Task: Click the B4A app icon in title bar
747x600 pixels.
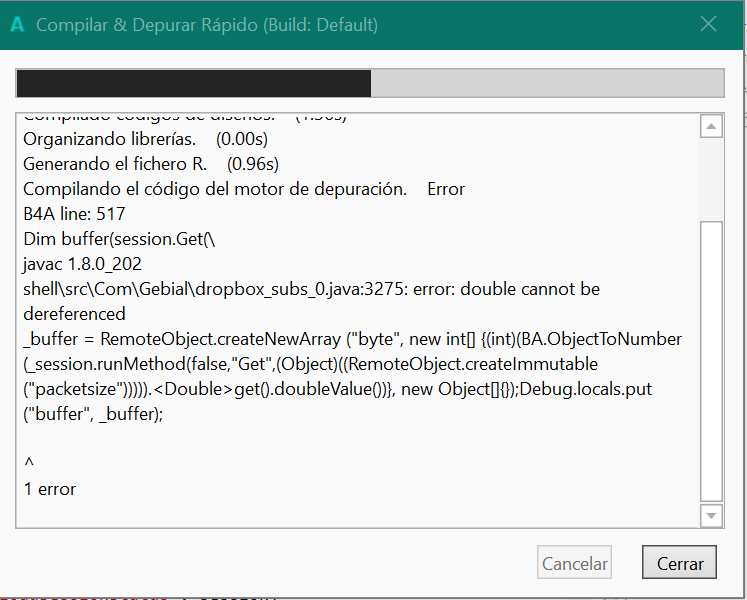Action: tap(17, 24)
